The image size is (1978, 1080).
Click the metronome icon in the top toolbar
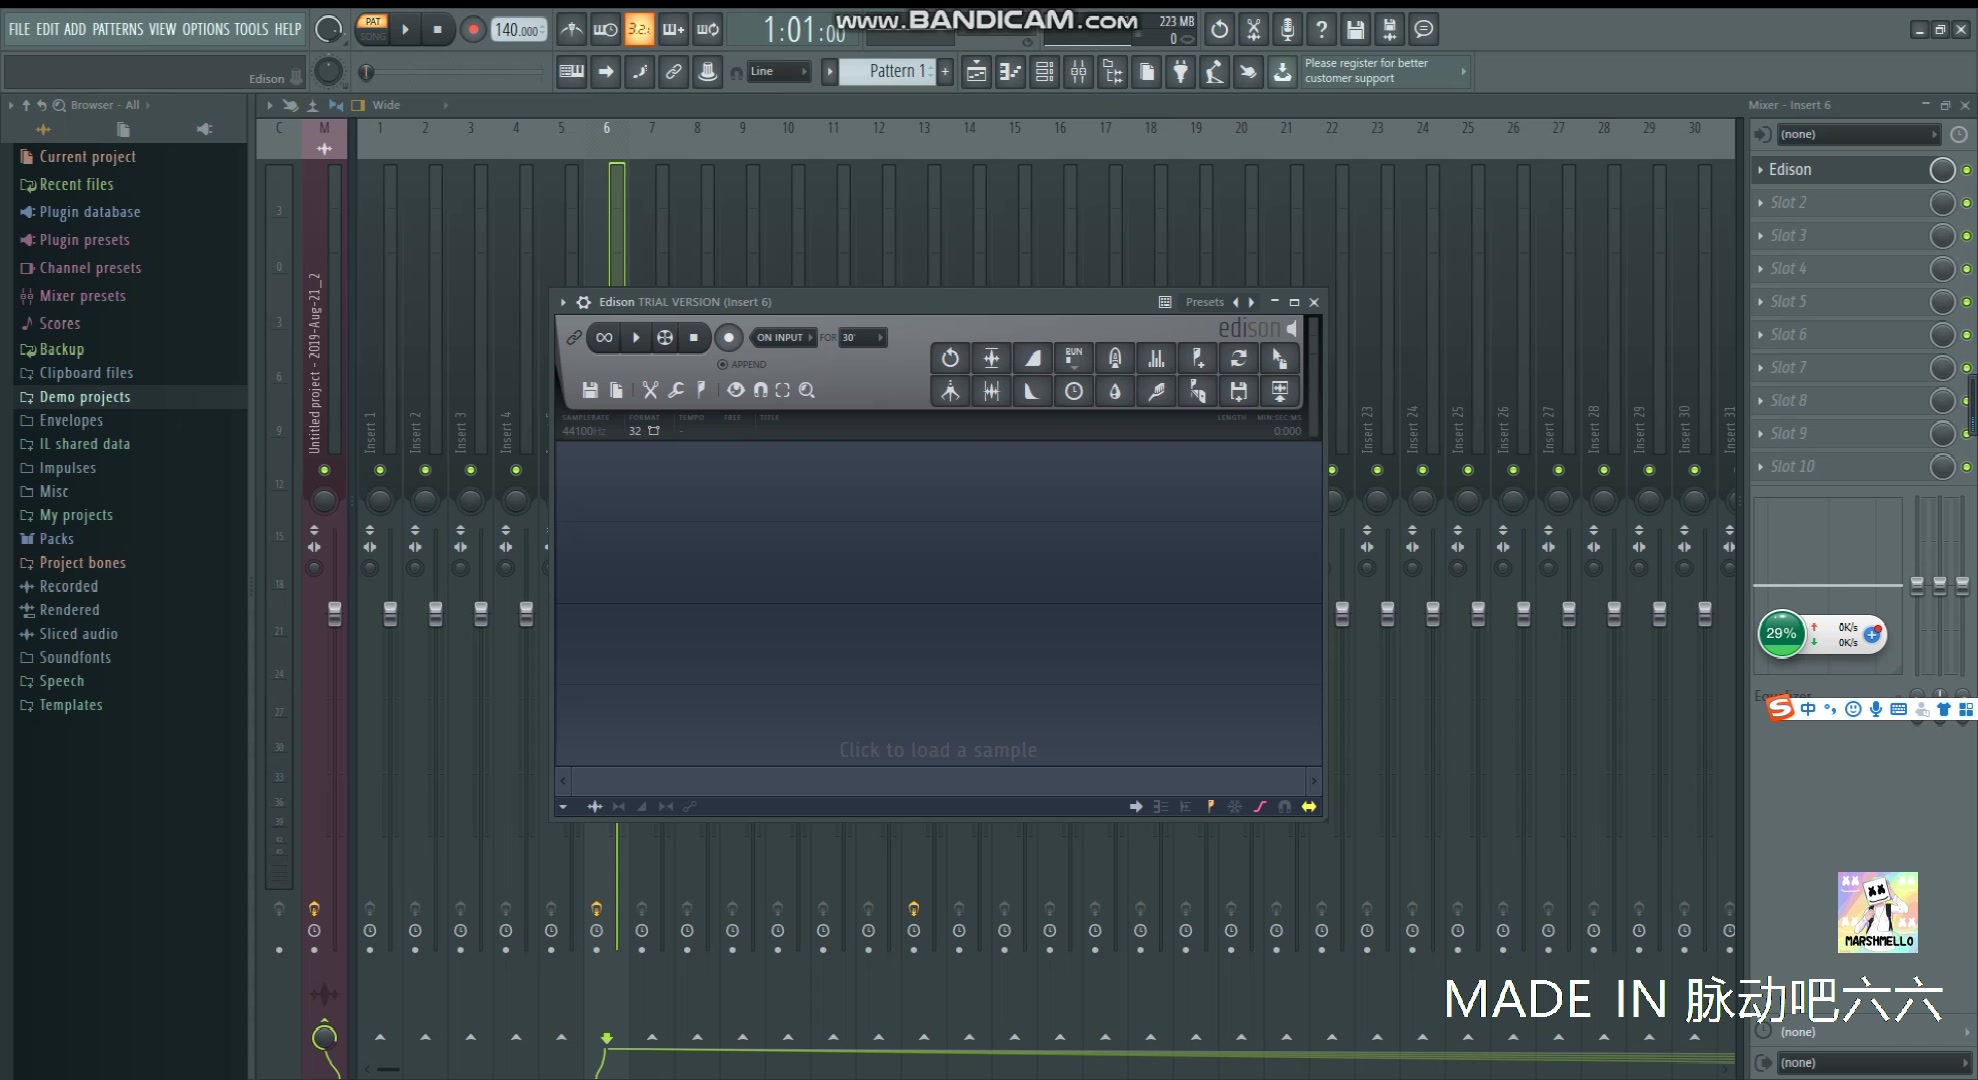[571, 30]
